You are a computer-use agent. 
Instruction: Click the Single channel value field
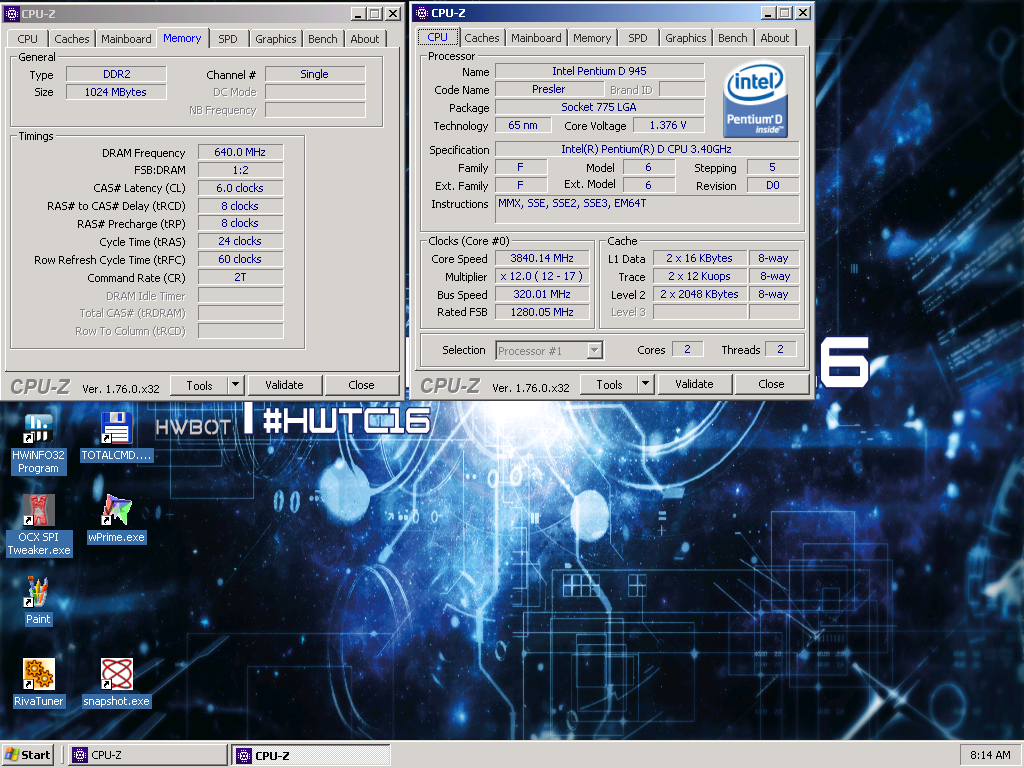point(315,74)
